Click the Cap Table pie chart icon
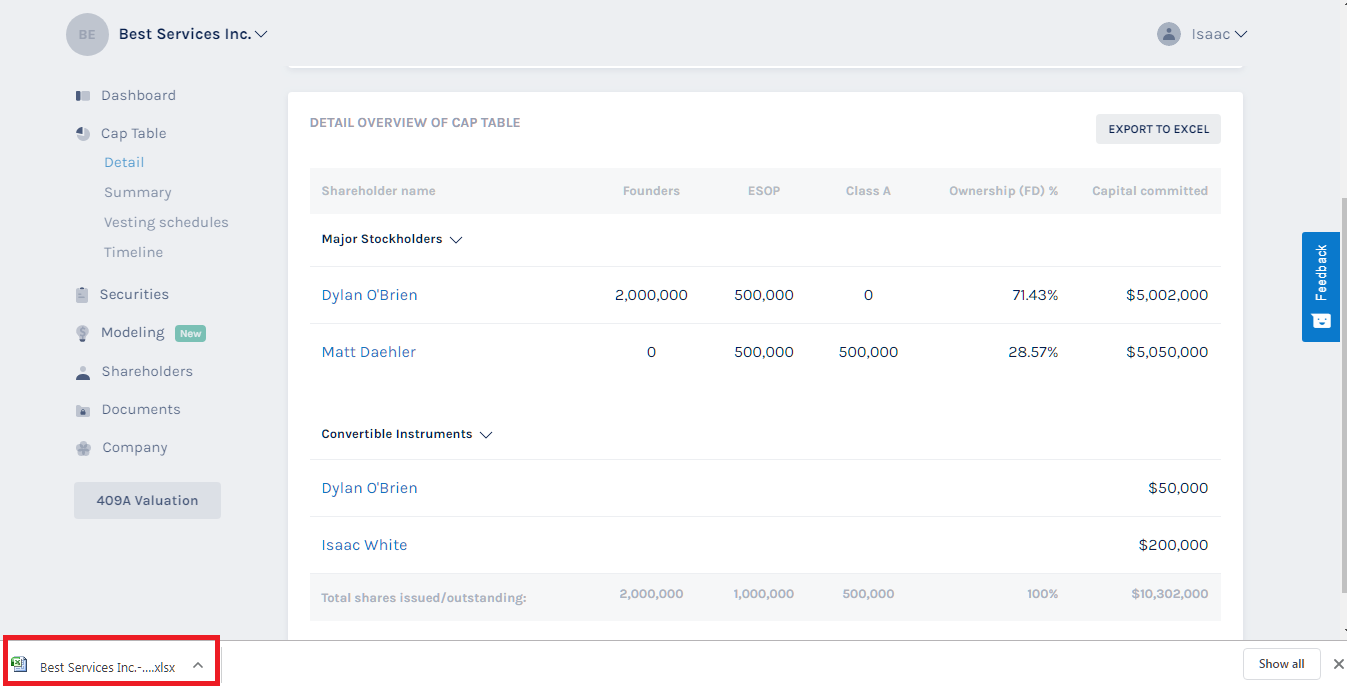The image size is (1347, 689). [x=83, y=134]
